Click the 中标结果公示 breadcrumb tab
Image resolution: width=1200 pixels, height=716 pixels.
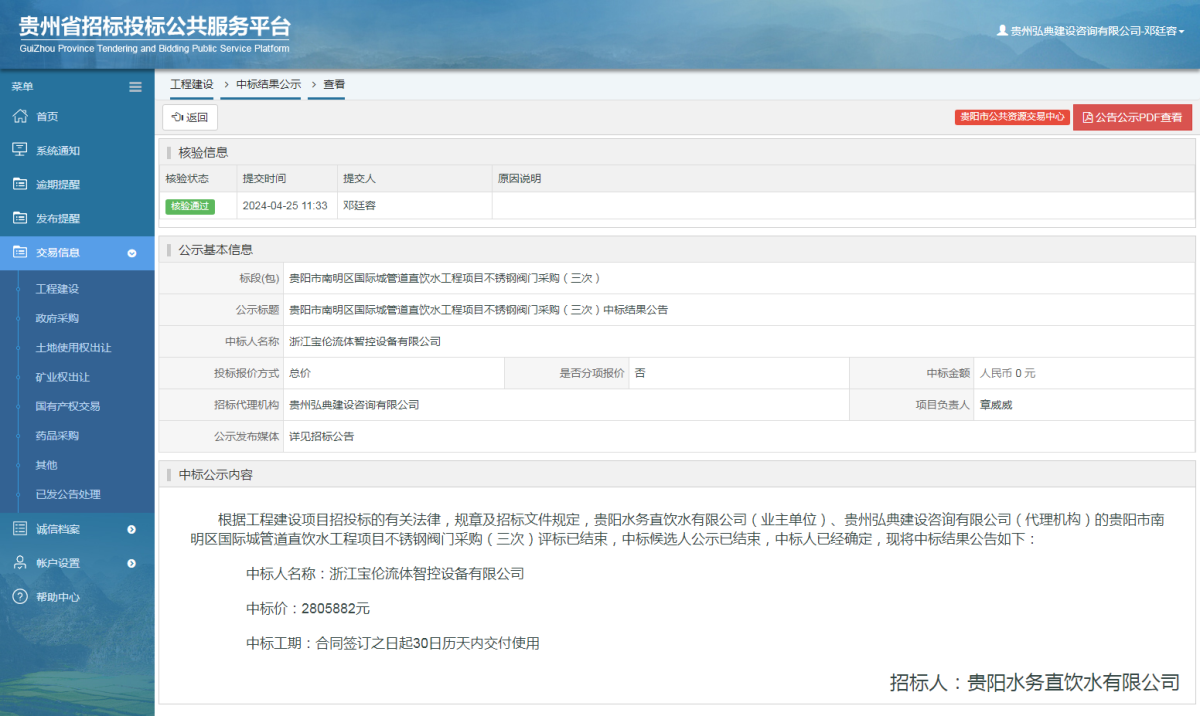coord(268,85)
